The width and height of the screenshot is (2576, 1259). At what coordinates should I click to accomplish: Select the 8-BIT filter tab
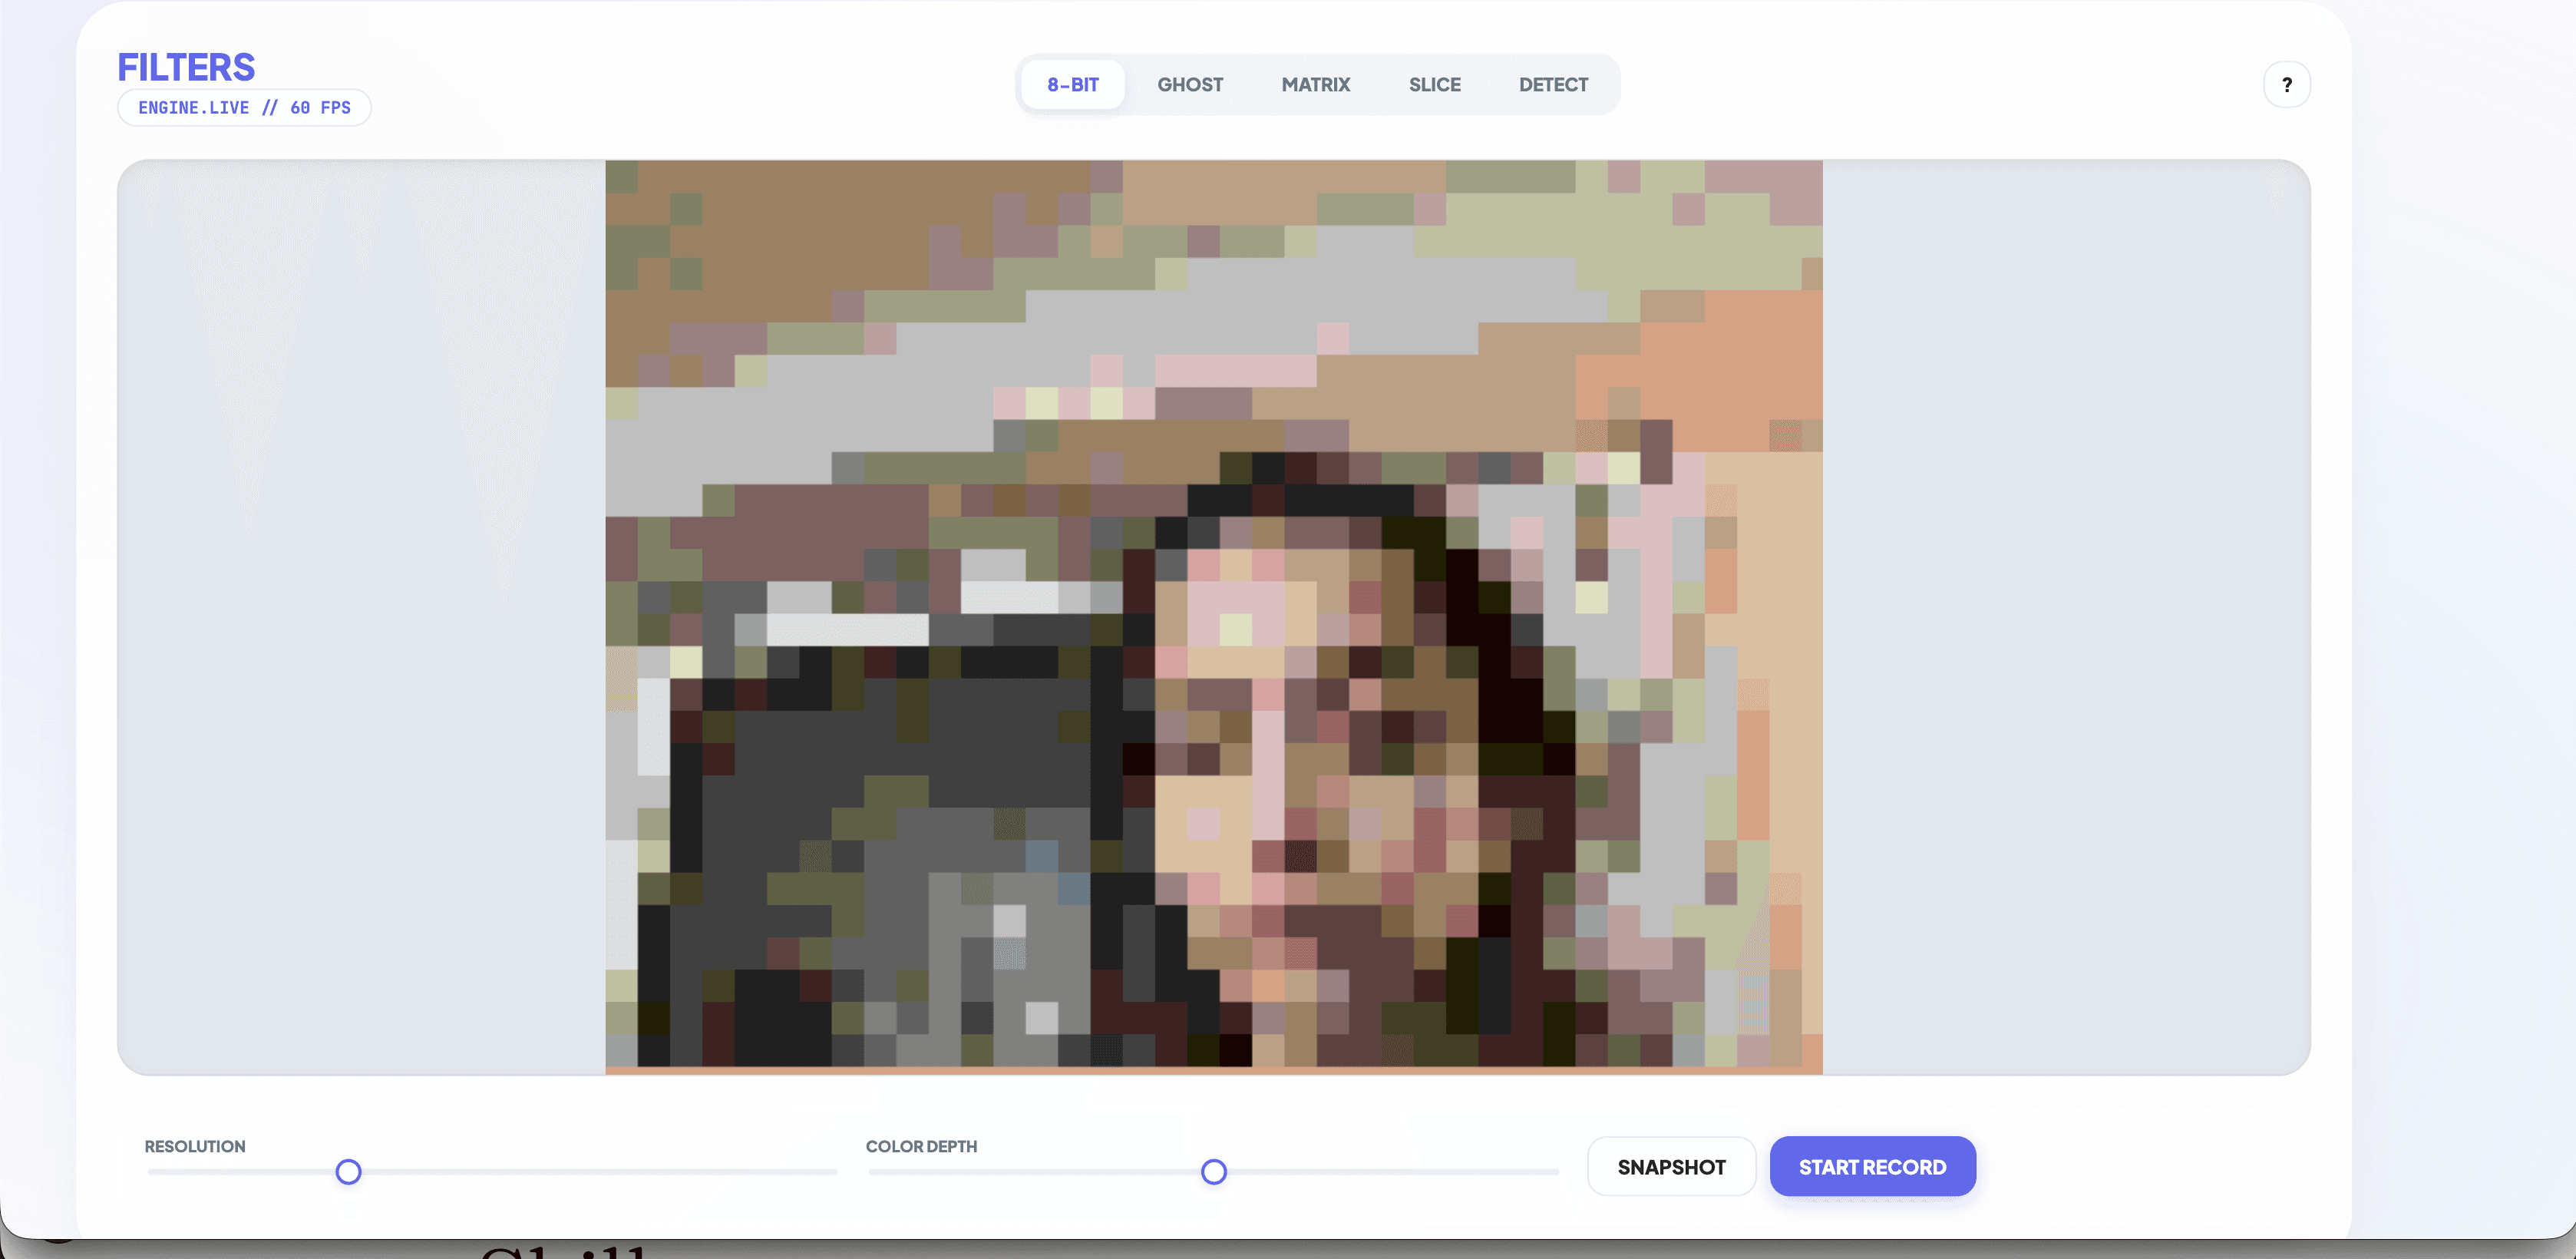tap(1073, 85)
